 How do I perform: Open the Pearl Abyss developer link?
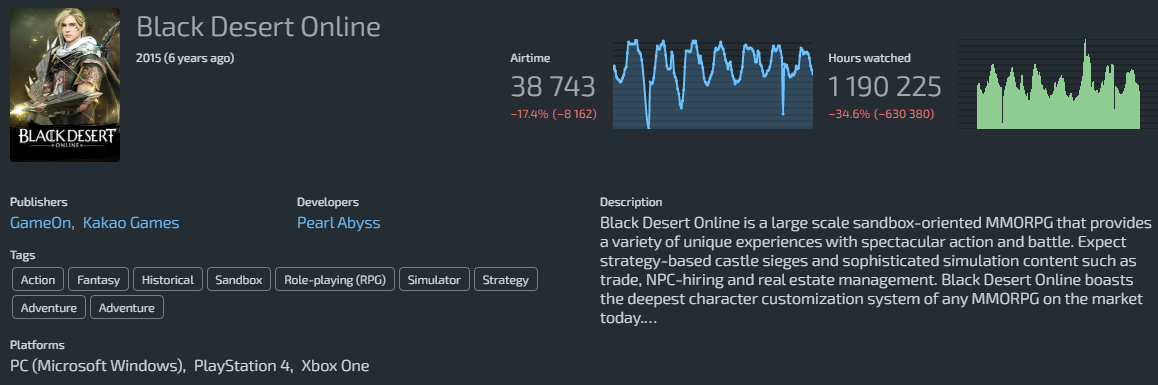(339, 222)
